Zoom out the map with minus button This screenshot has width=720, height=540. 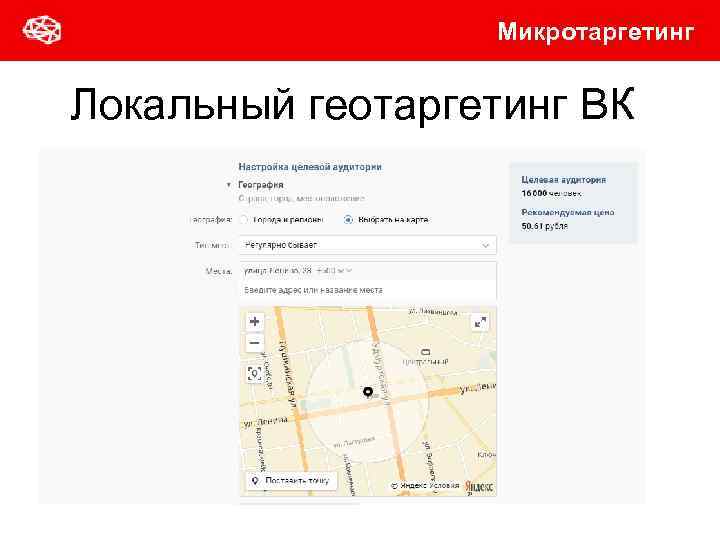pyautogui.click(x=254, y=343)
